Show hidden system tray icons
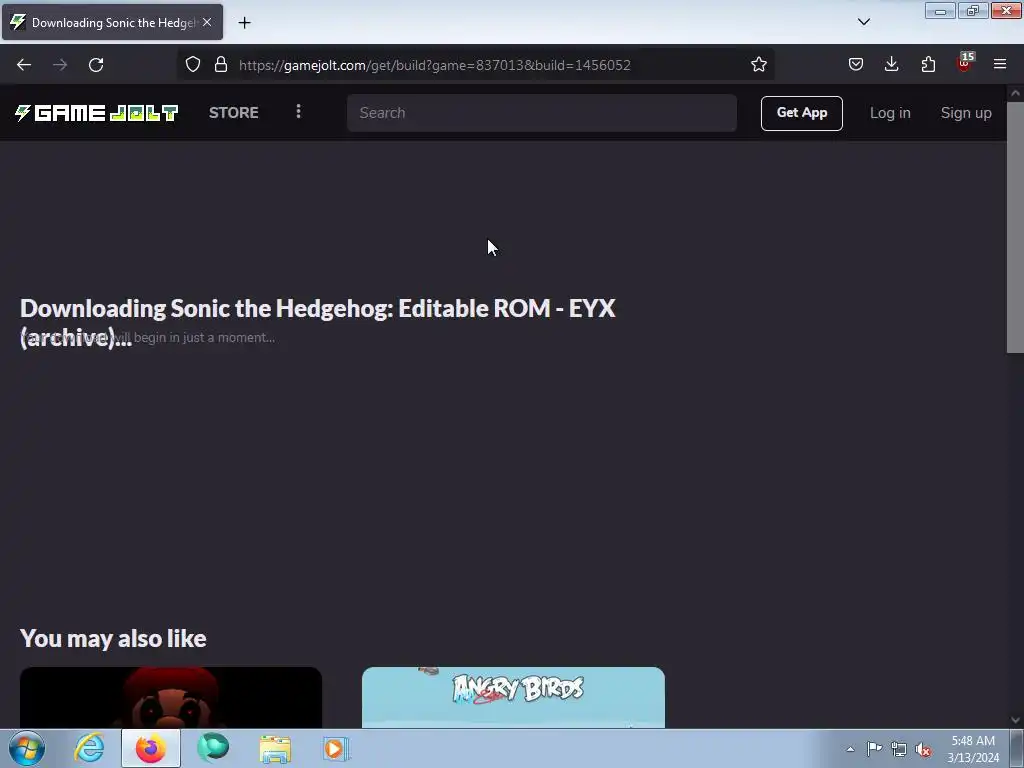Screen dimensions: 1024x768 click(850, 749)
